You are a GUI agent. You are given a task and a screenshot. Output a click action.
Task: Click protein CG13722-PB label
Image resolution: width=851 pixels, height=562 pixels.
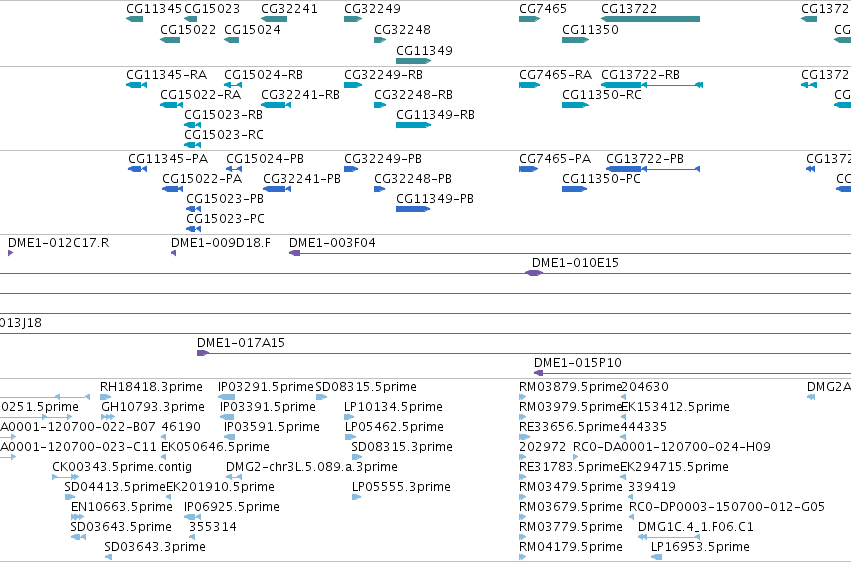coord(645,159)
